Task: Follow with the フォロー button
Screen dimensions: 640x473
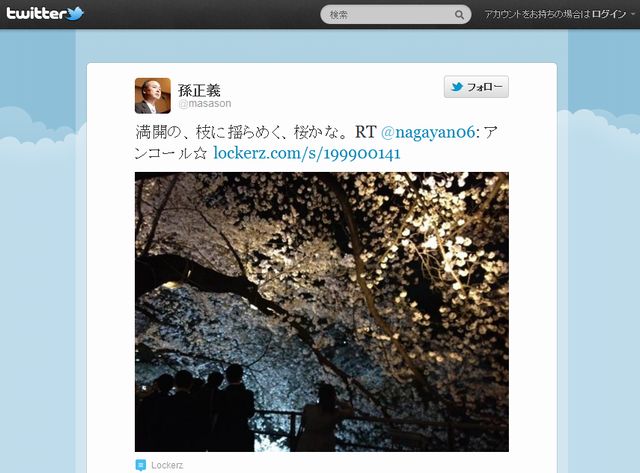Action: 476,87
